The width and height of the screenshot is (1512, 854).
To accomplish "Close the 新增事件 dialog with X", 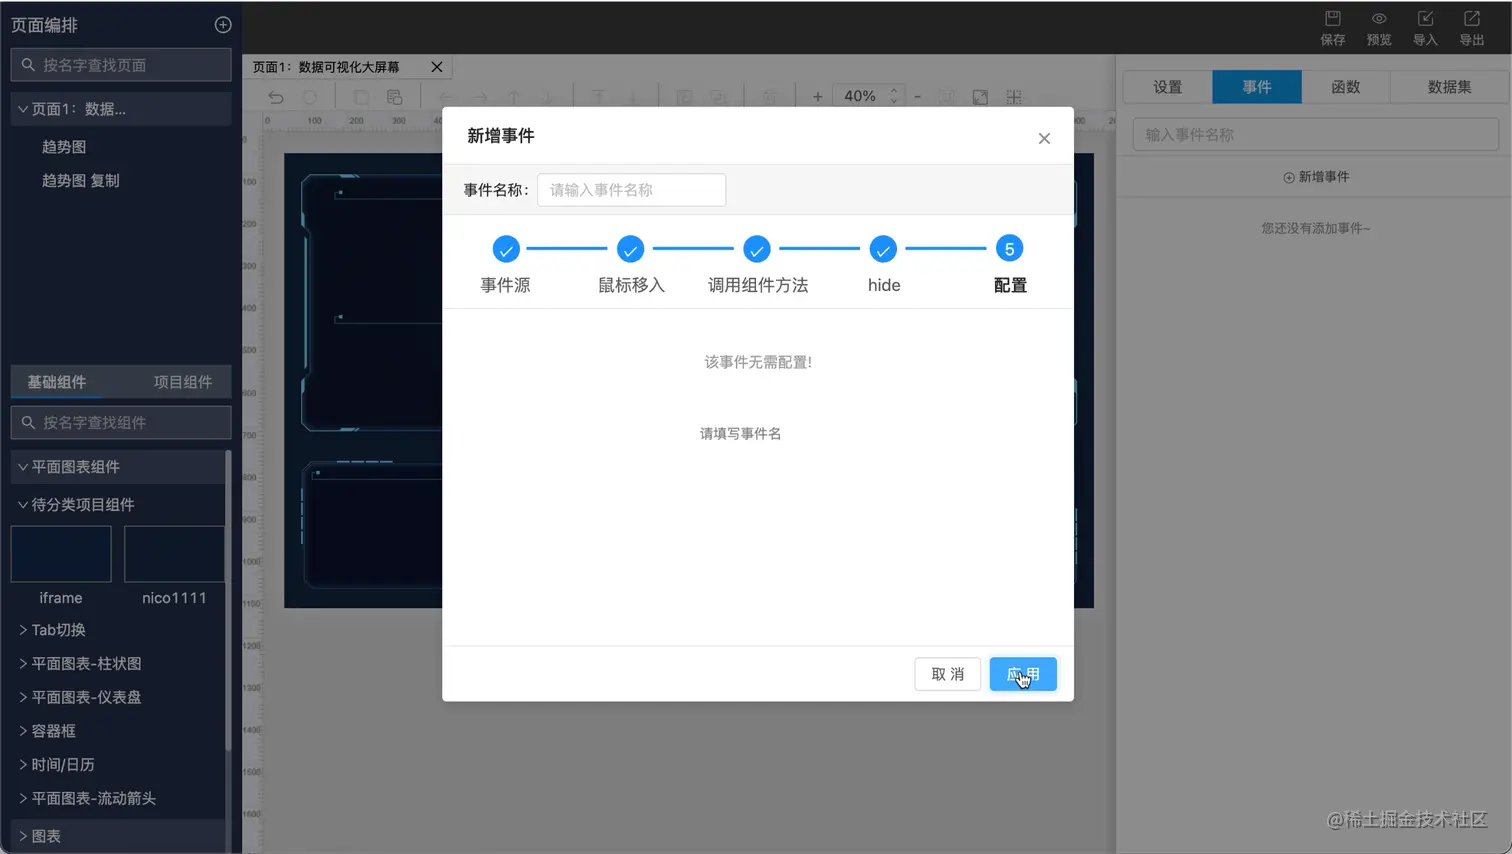I will (x=1044, y=138).
